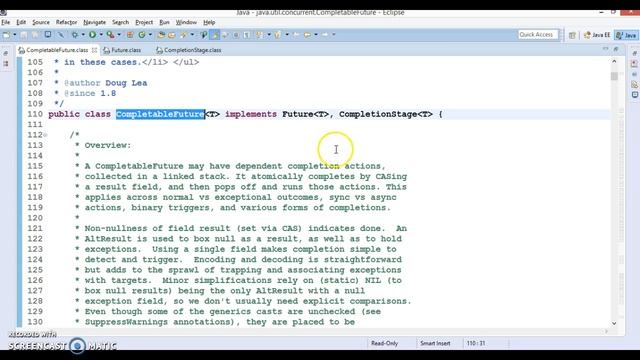The width and height of the screenshot is (640, 360).
Task: Click the New file toolbar icon
Action: pyautogui.click(x=7, y=35)
